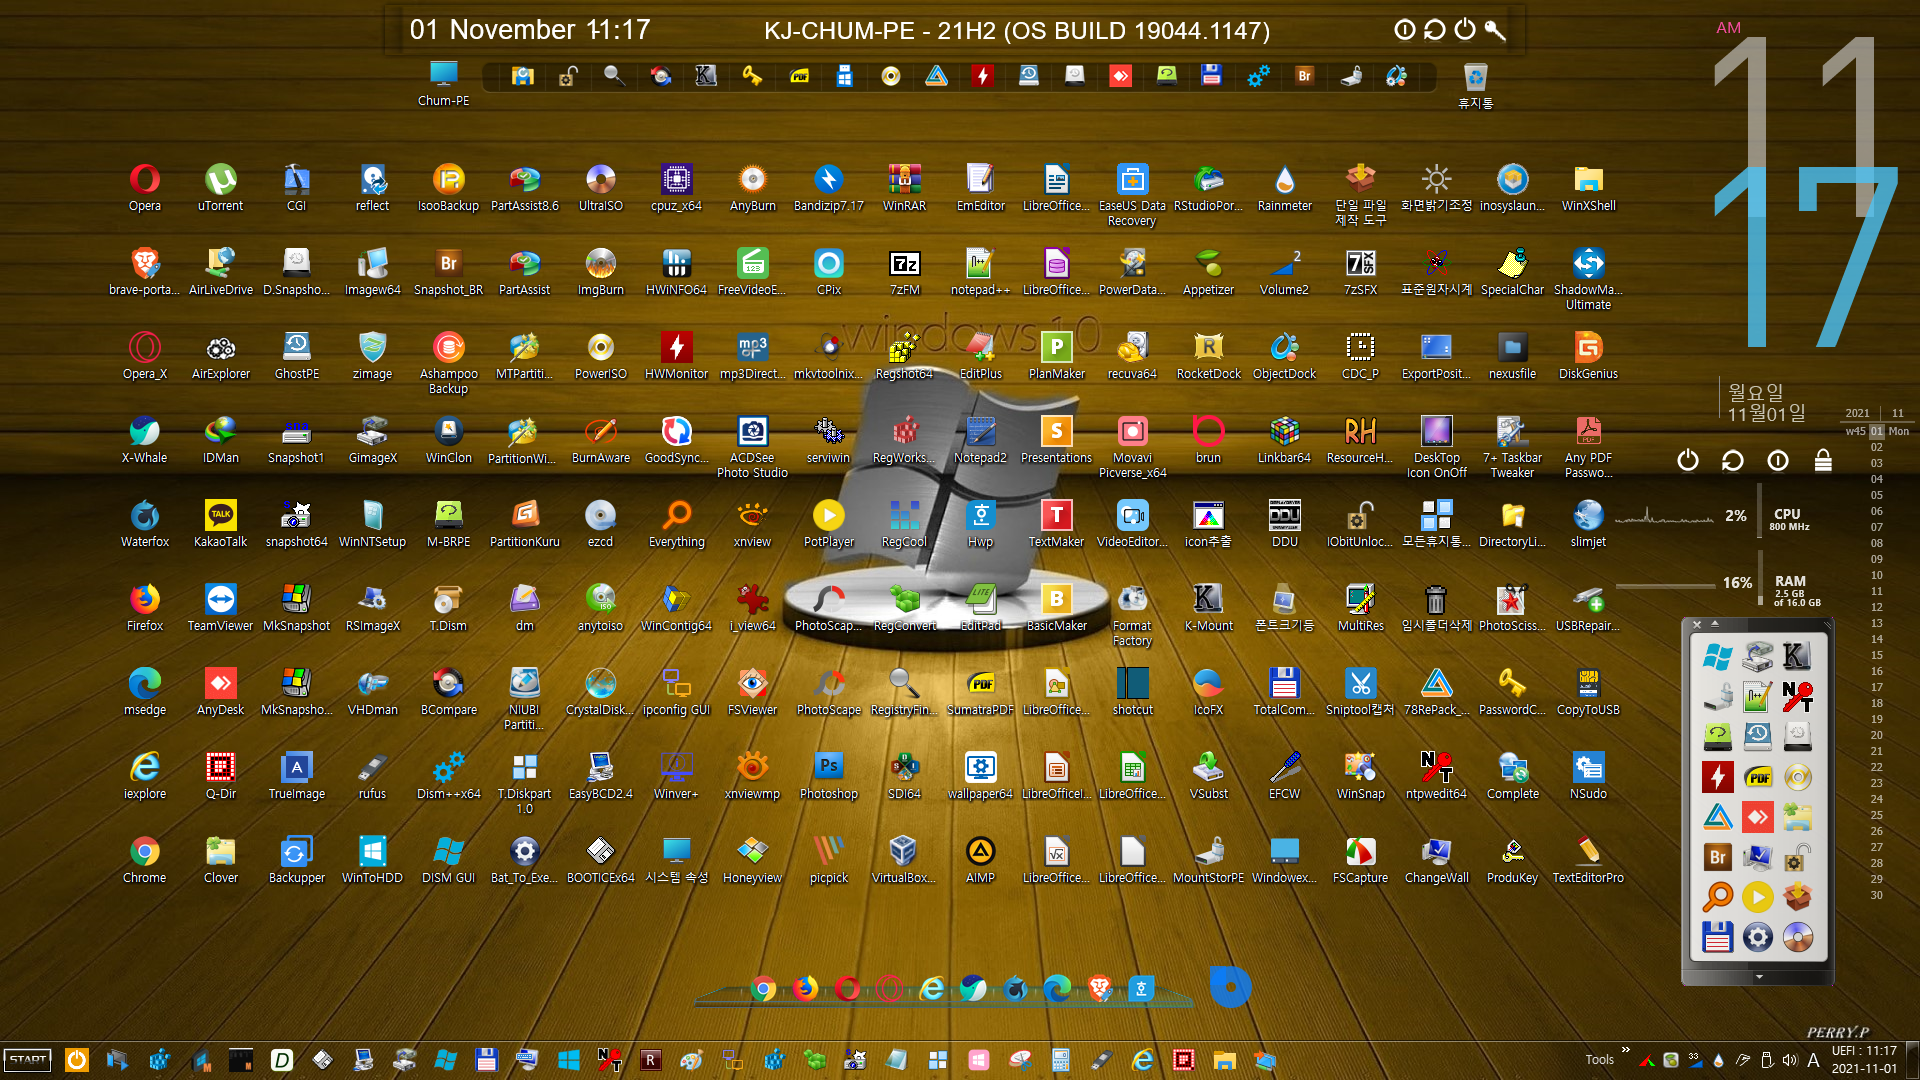Click the PDF icon in the top toolbar

pos(799,76)
